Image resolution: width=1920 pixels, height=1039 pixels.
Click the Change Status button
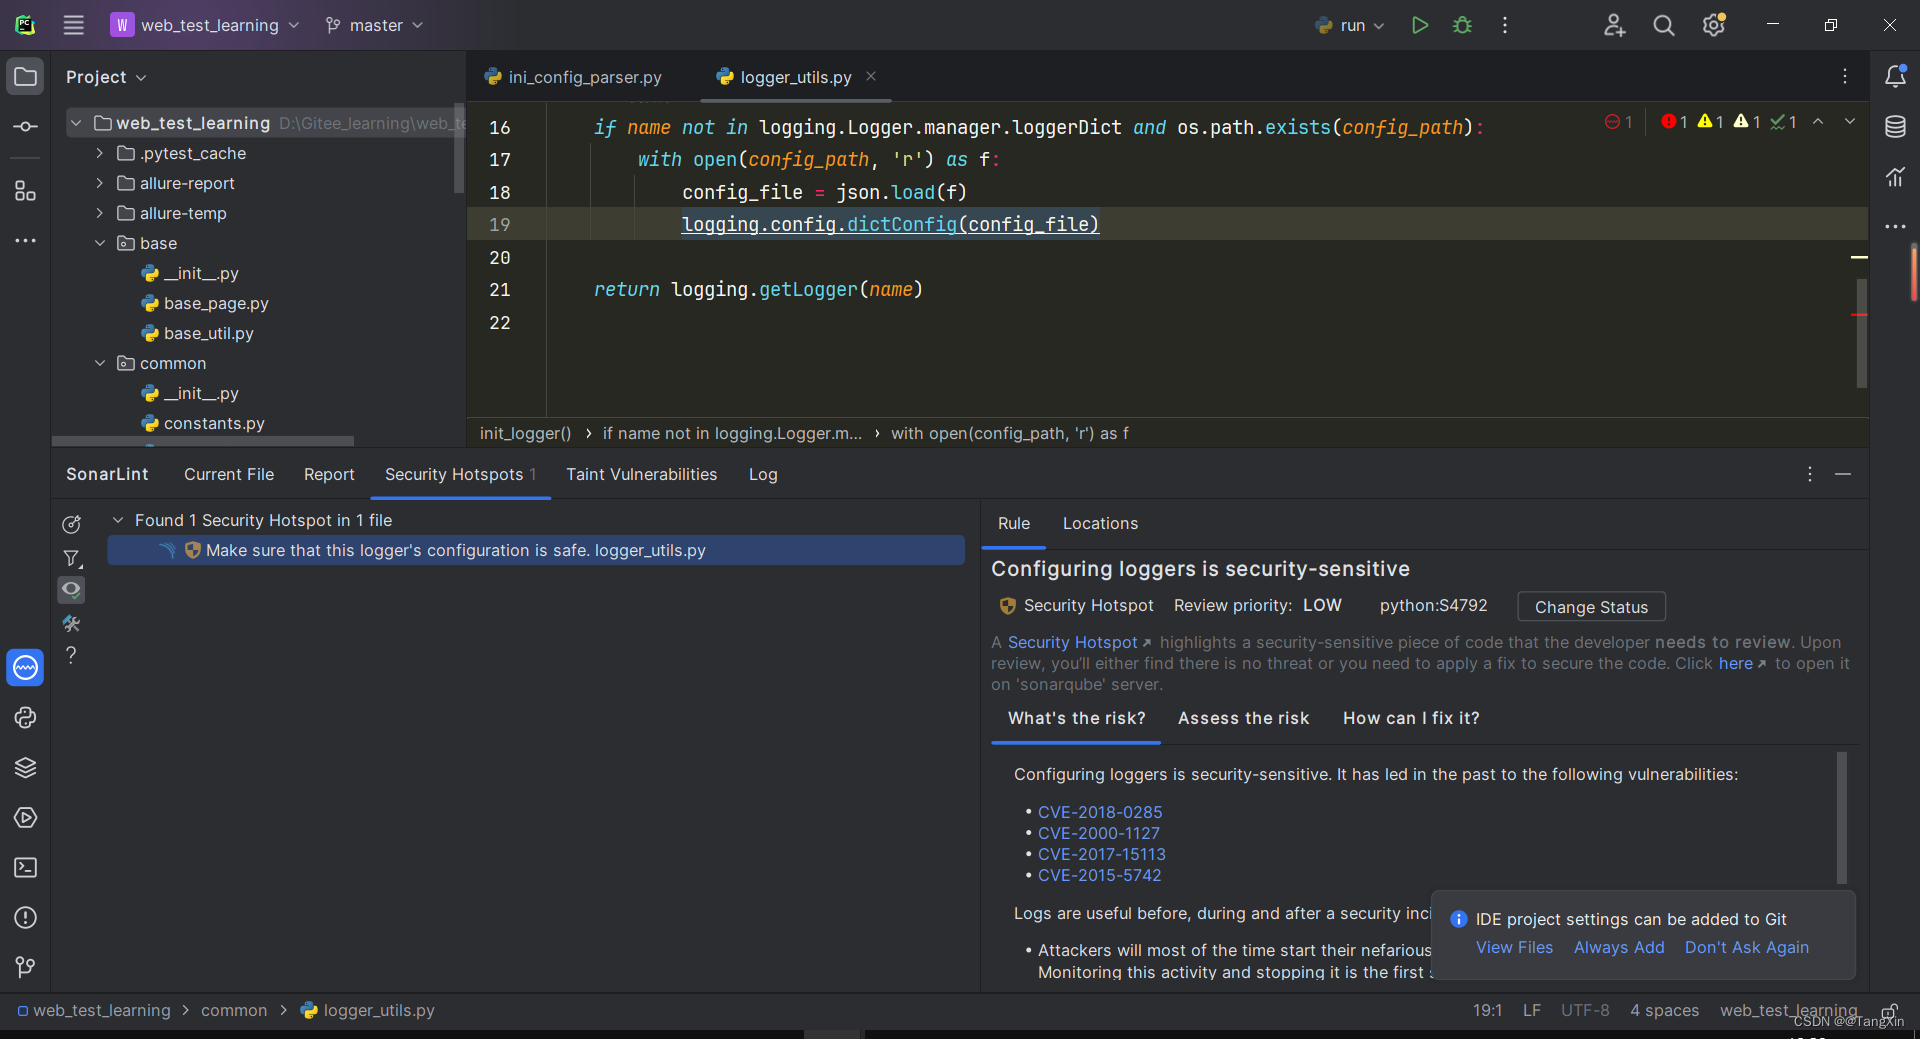click(x=1591, y=607)
